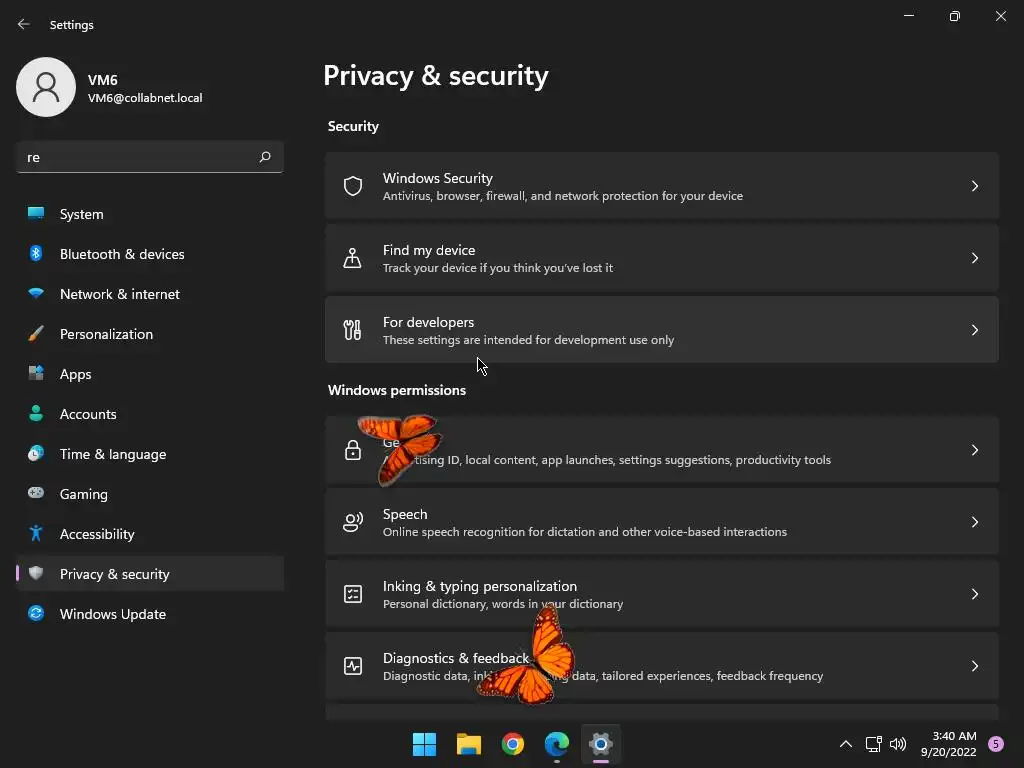The width and height of the screenshot is (1024, 768).
Task: Open Google Chrome from the taskbar
Action: (x=513, y=744)
